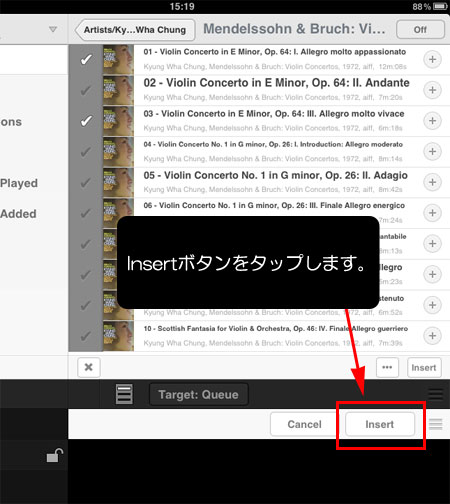Image resolution: width=450 pixels, height=504 pixels.
Task: Confirm with the large Insert button
Action: point(380,424)
